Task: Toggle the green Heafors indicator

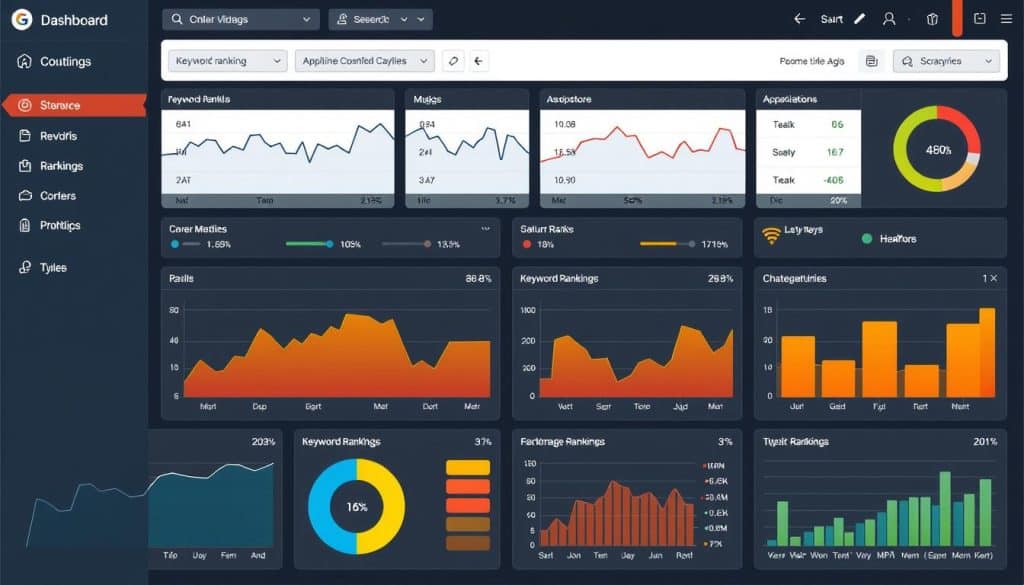Action: (867, 239)
